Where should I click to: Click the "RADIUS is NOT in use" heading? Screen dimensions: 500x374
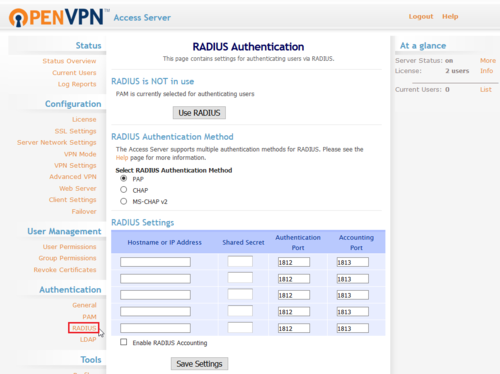click(153, 81)
